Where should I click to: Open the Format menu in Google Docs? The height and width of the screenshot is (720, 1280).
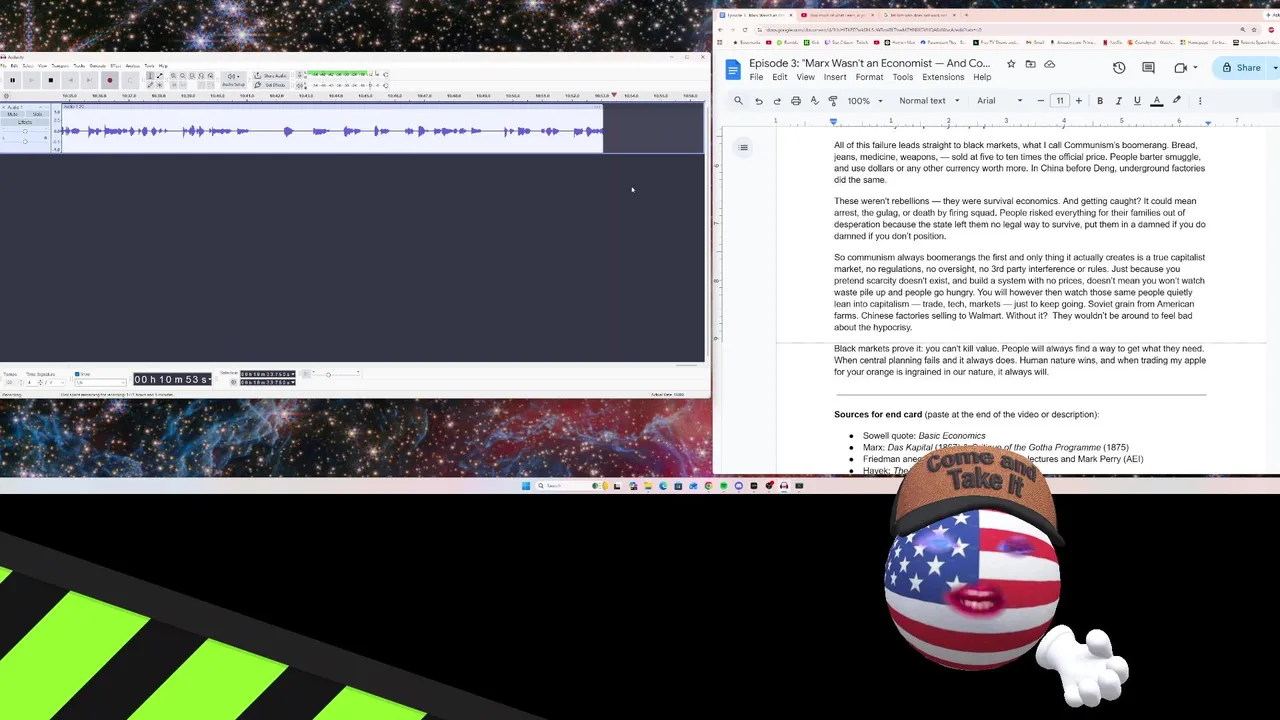pos(869,77)
